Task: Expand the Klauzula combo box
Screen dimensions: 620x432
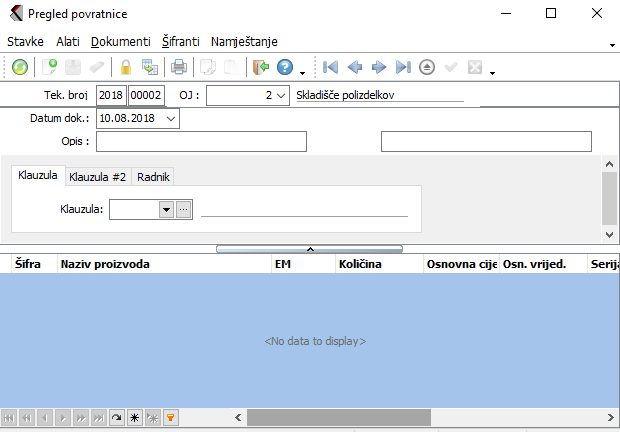Action: point(166,210)
